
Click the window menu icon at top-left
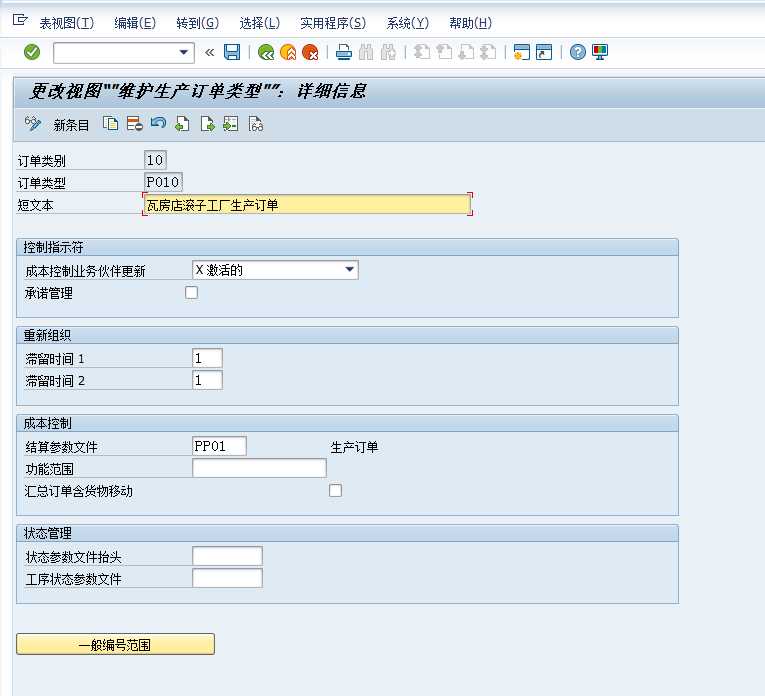(x=20, y=20)
